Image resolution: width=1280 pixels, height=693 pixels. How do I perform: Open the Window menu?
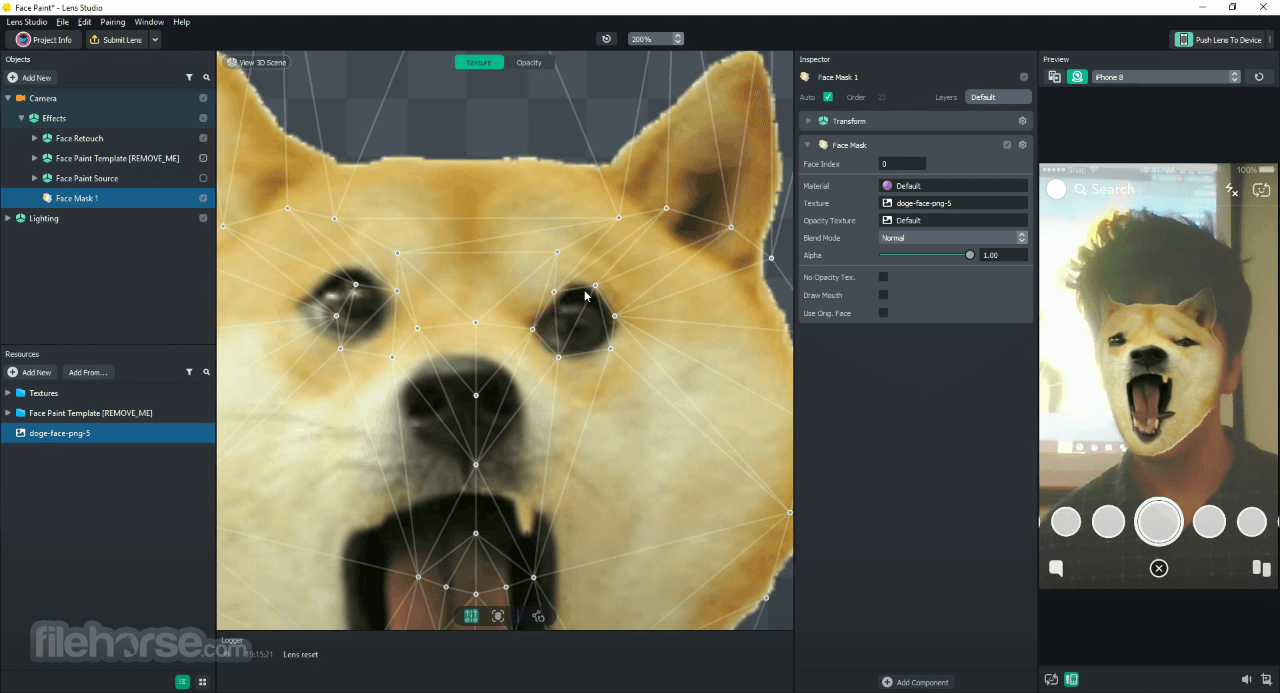[x=149, y=22]
